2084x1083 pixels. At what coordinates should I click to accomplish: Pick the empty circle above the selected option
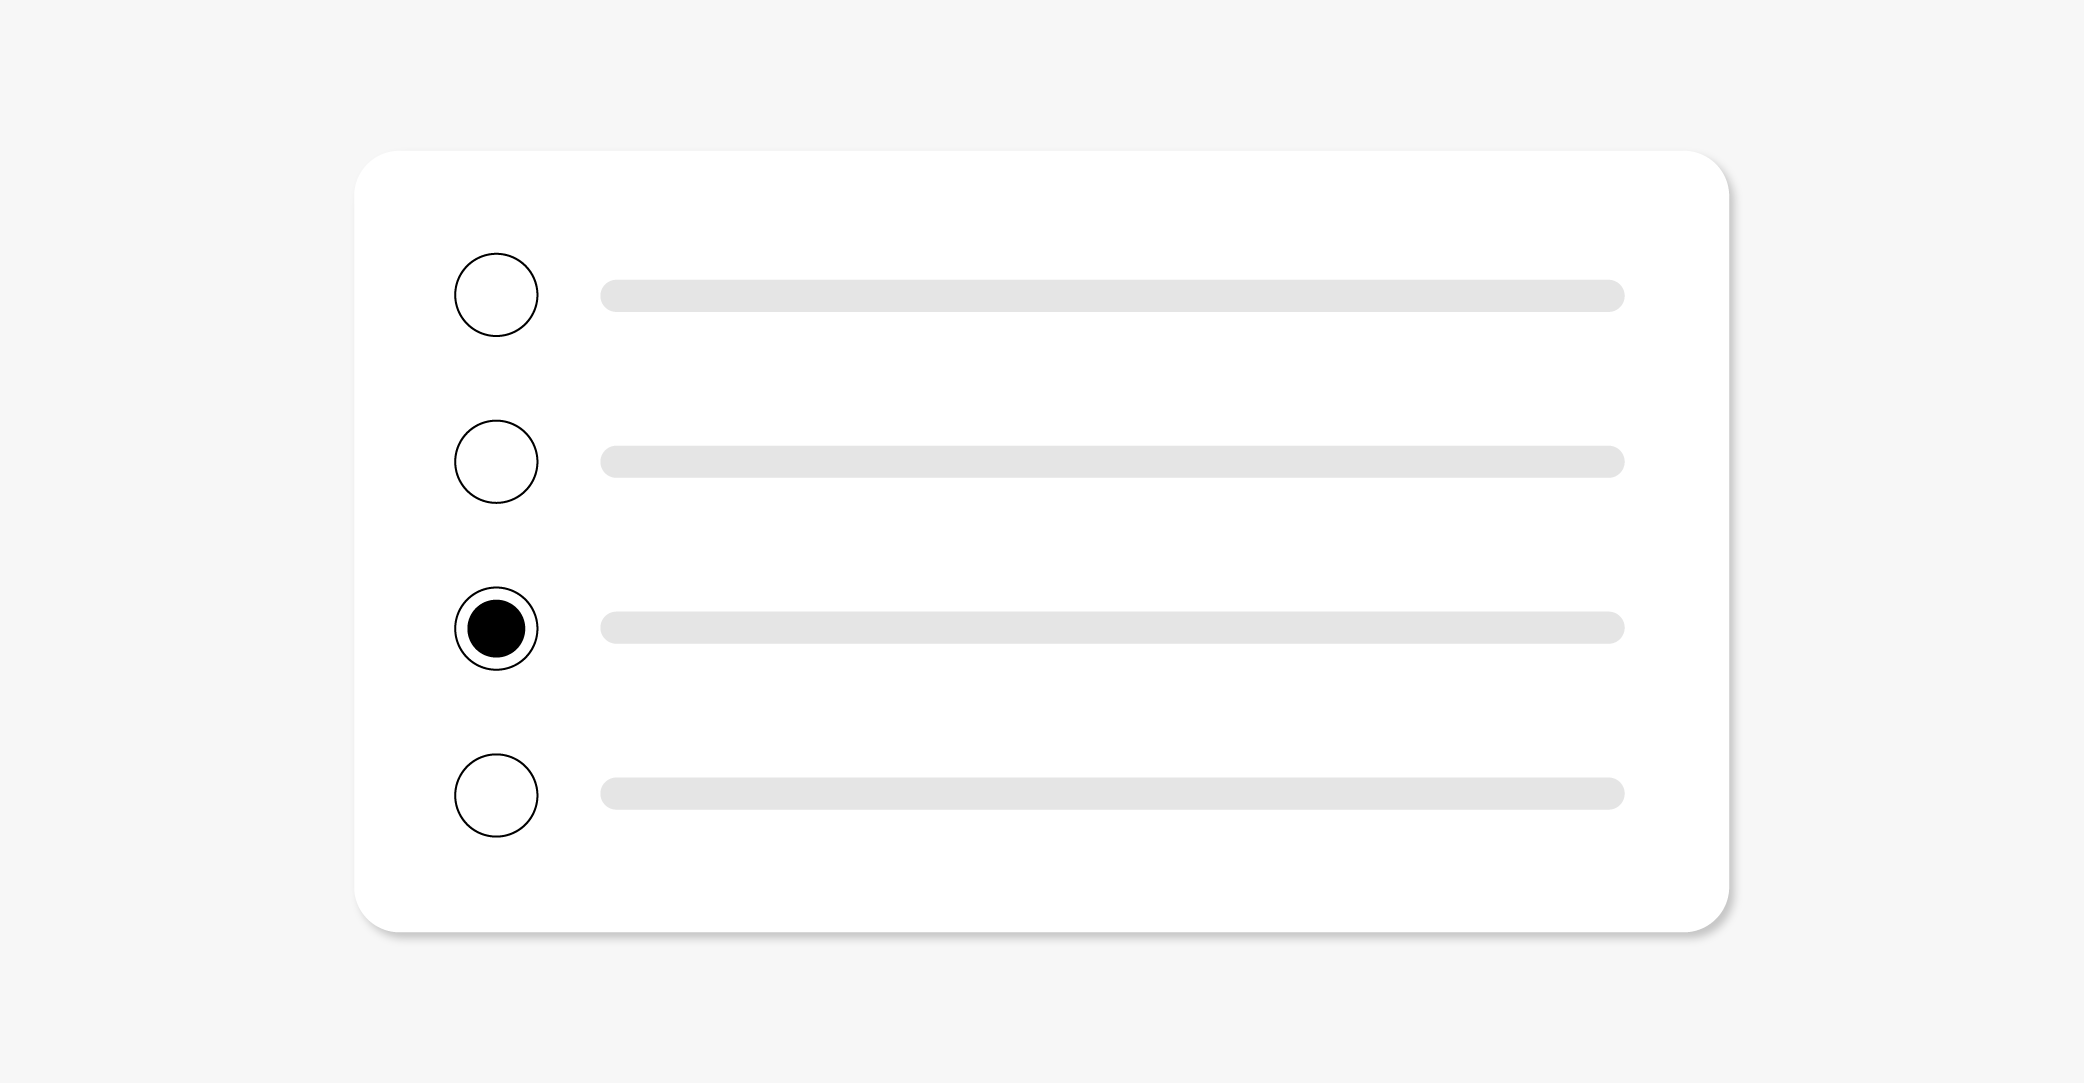[496, 462]
